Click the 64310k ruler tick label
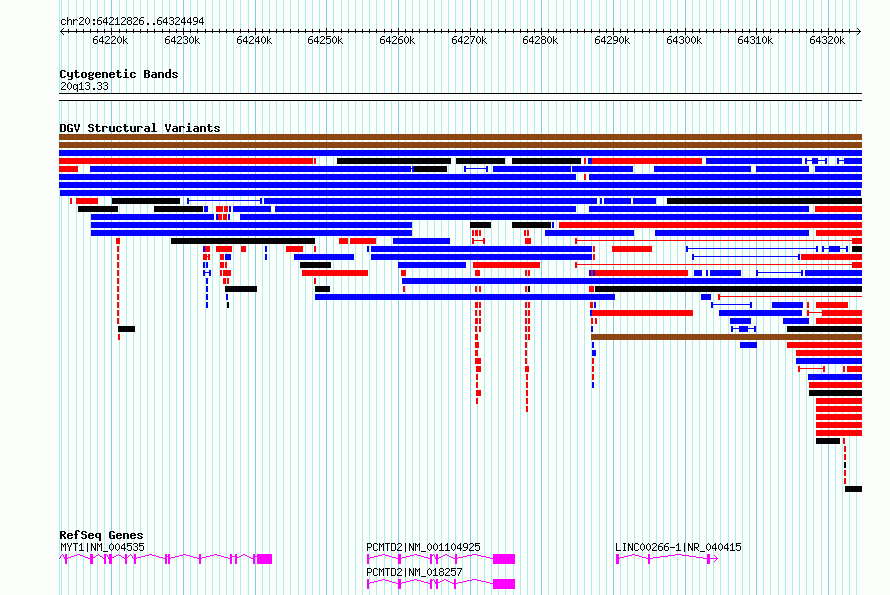 tap(755, 40)
